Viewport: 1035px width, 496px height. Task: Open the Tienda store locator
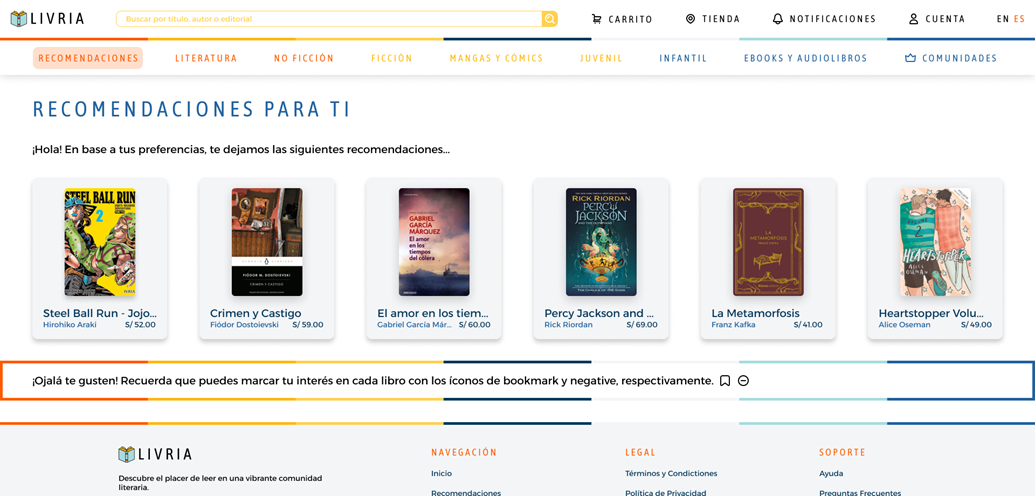click(x=713, y=19)
